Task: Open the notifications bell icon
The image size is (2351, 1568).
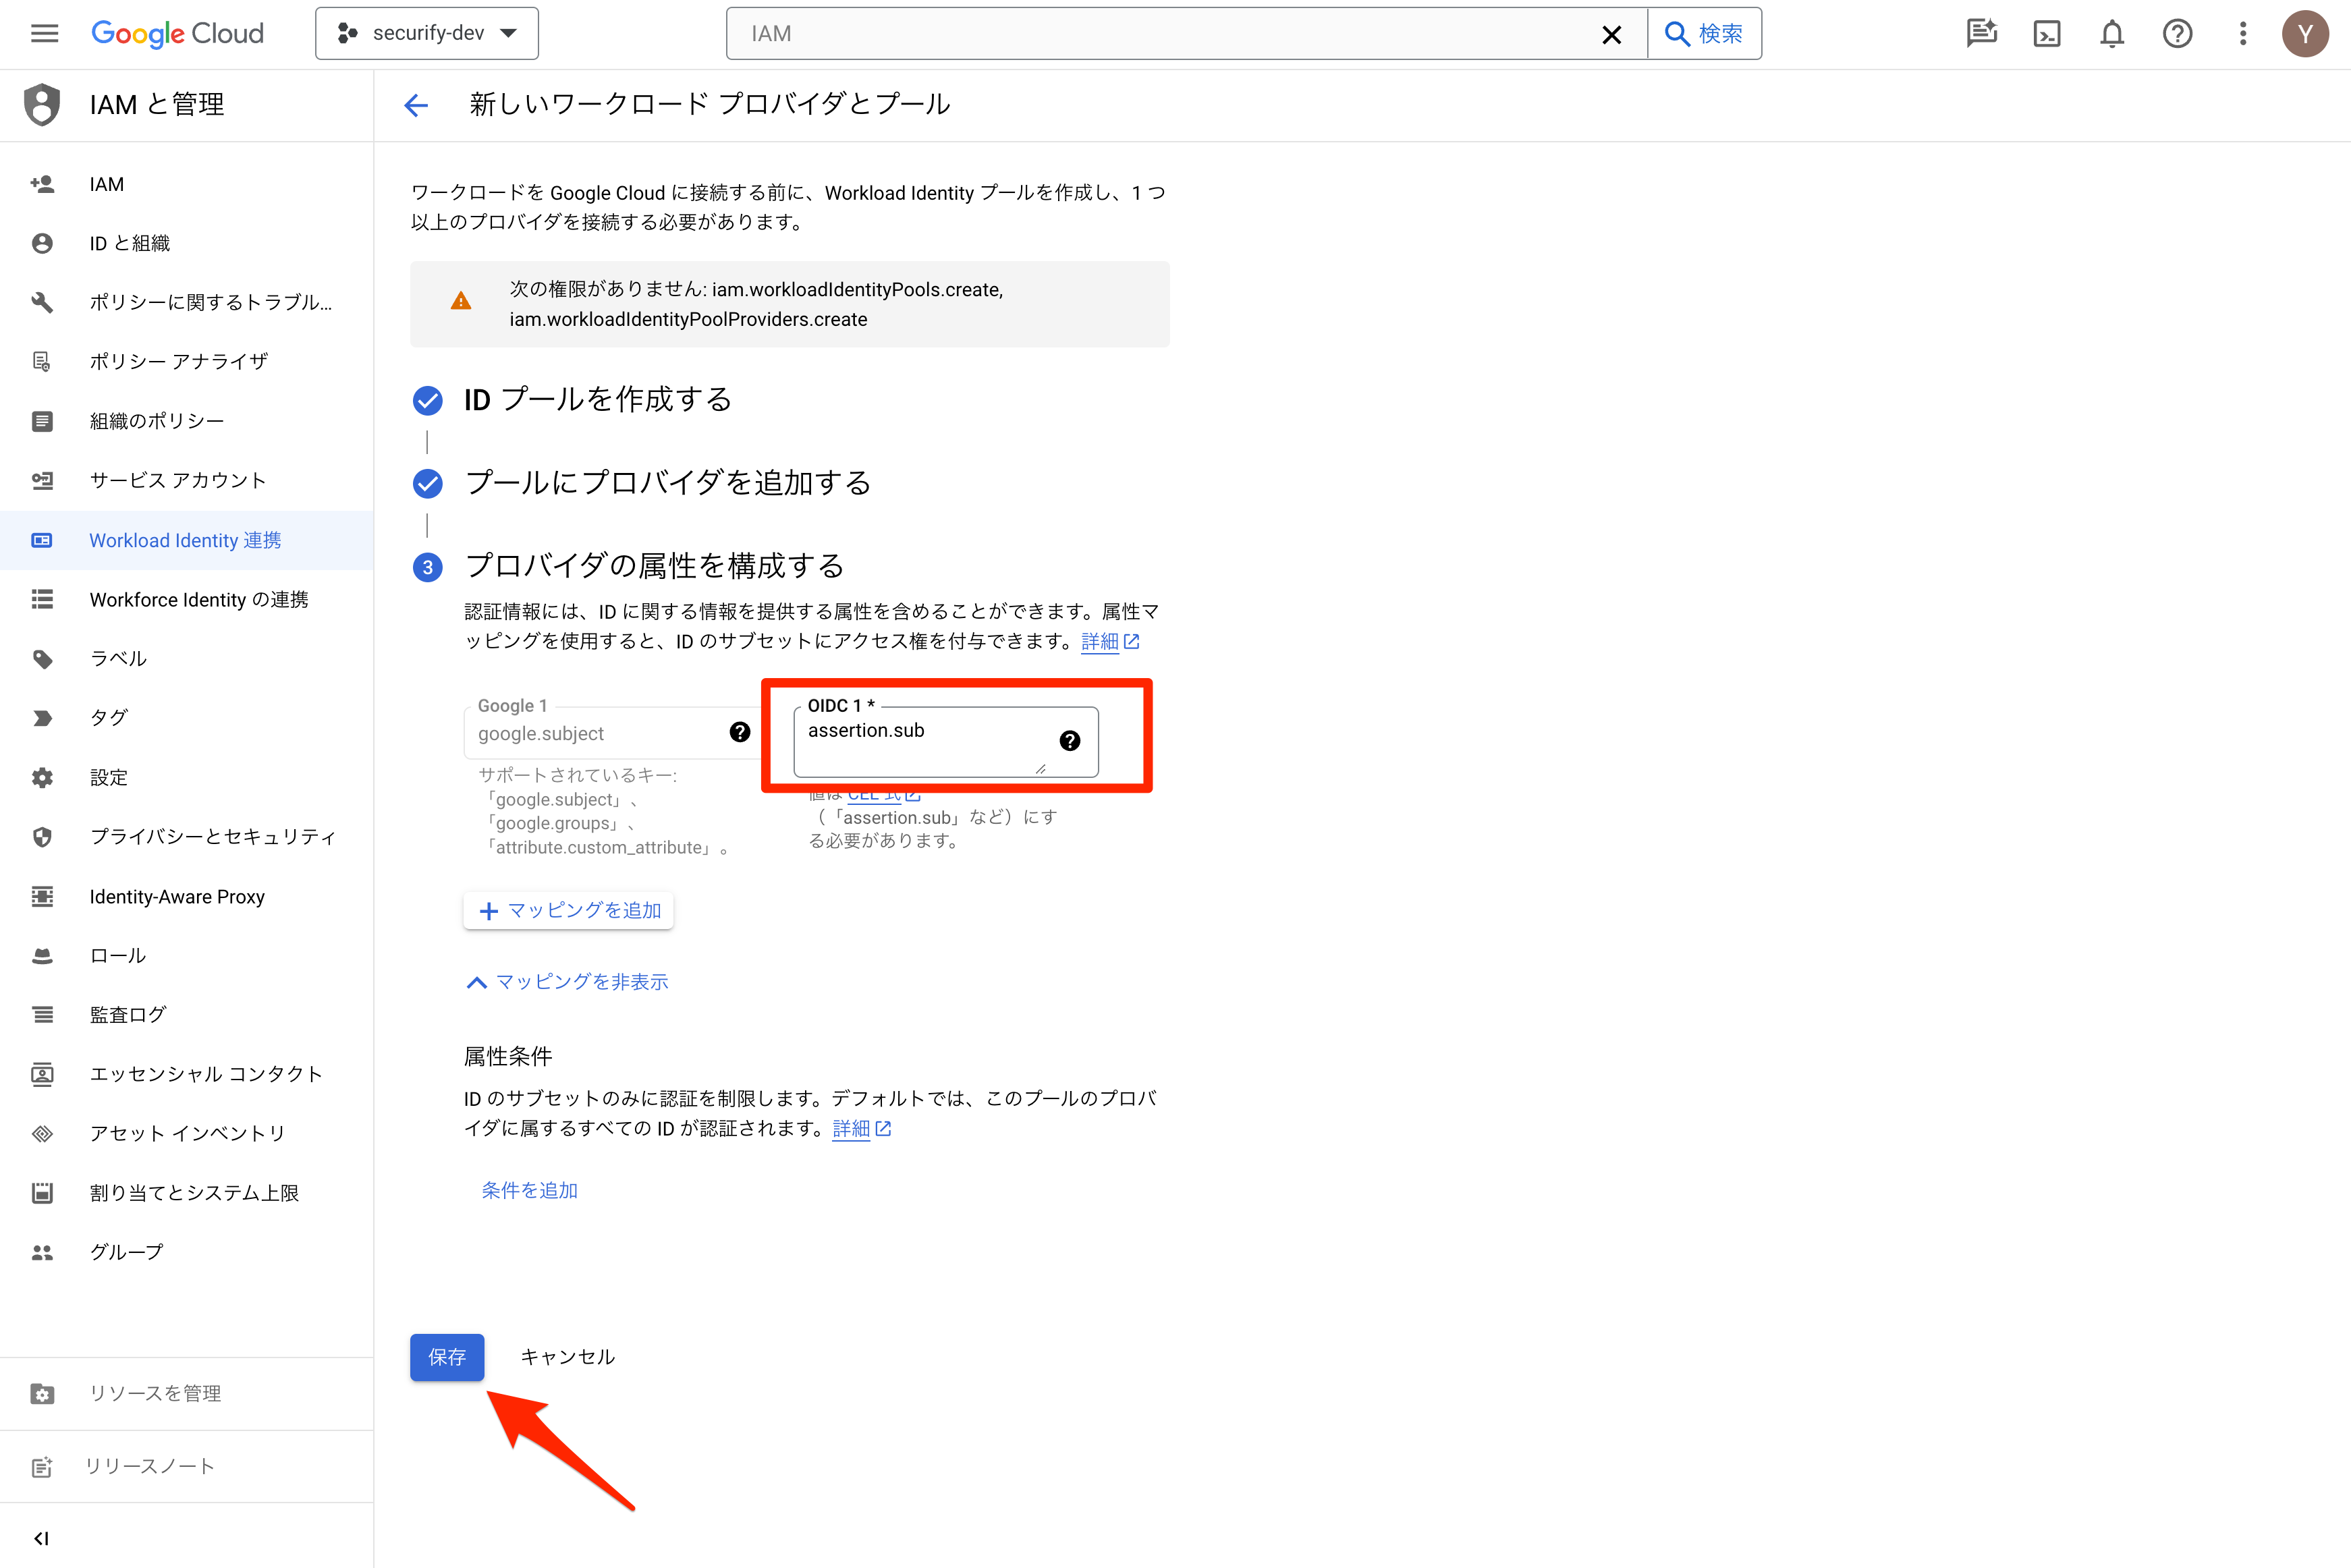Action: [x=2112, y=34]
